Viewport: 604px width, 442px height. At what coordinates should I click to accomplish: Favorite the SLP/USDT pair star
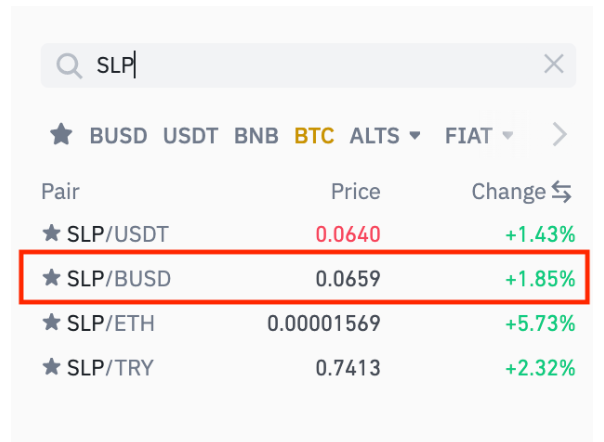pos(52,234)
